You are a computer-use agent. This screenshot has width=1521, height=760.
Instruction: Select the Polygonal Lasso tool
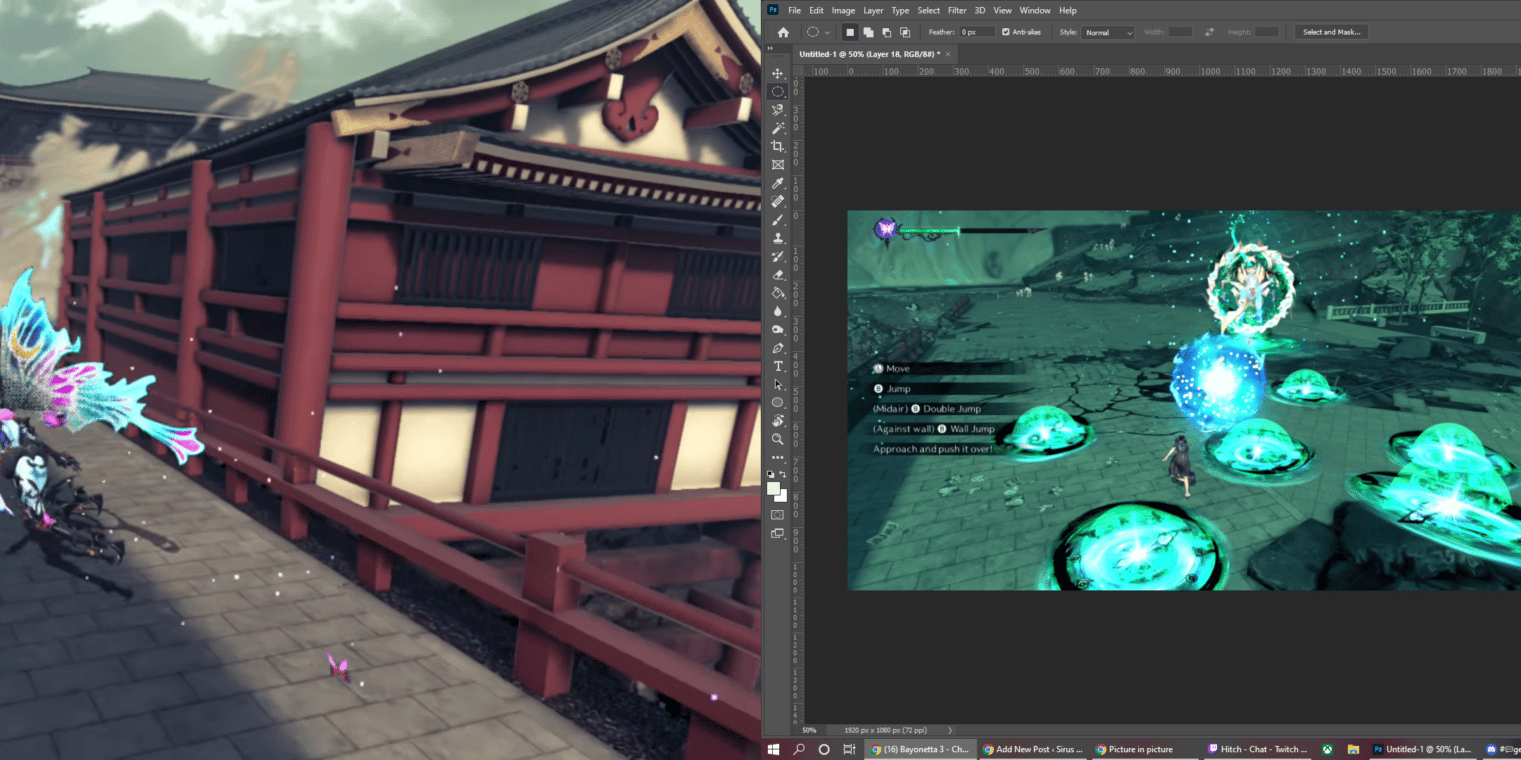[778, 110]
